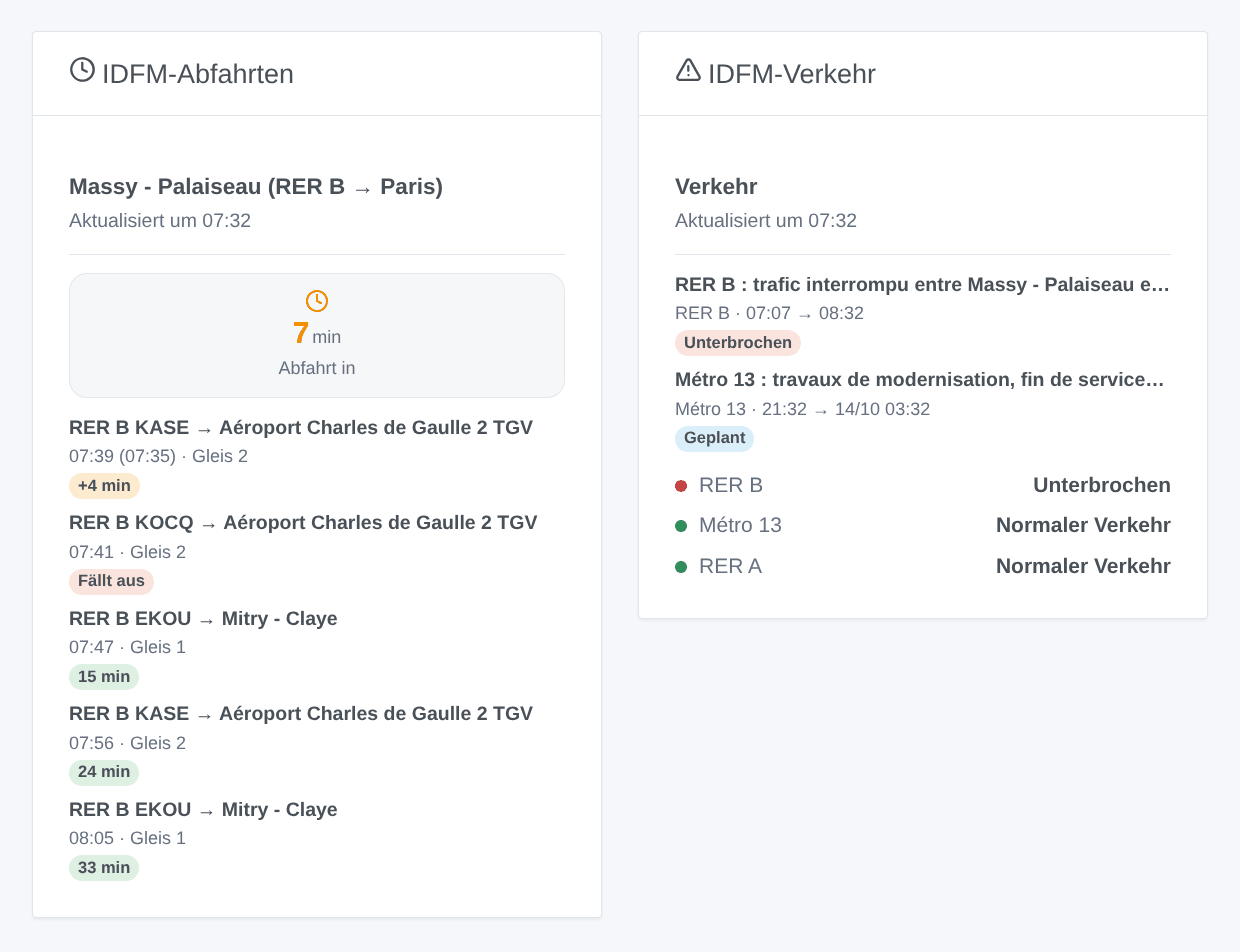
Task: Click 'Aktualisiert um 07:32' in Verkehr card
Action: tap(766, 221)
